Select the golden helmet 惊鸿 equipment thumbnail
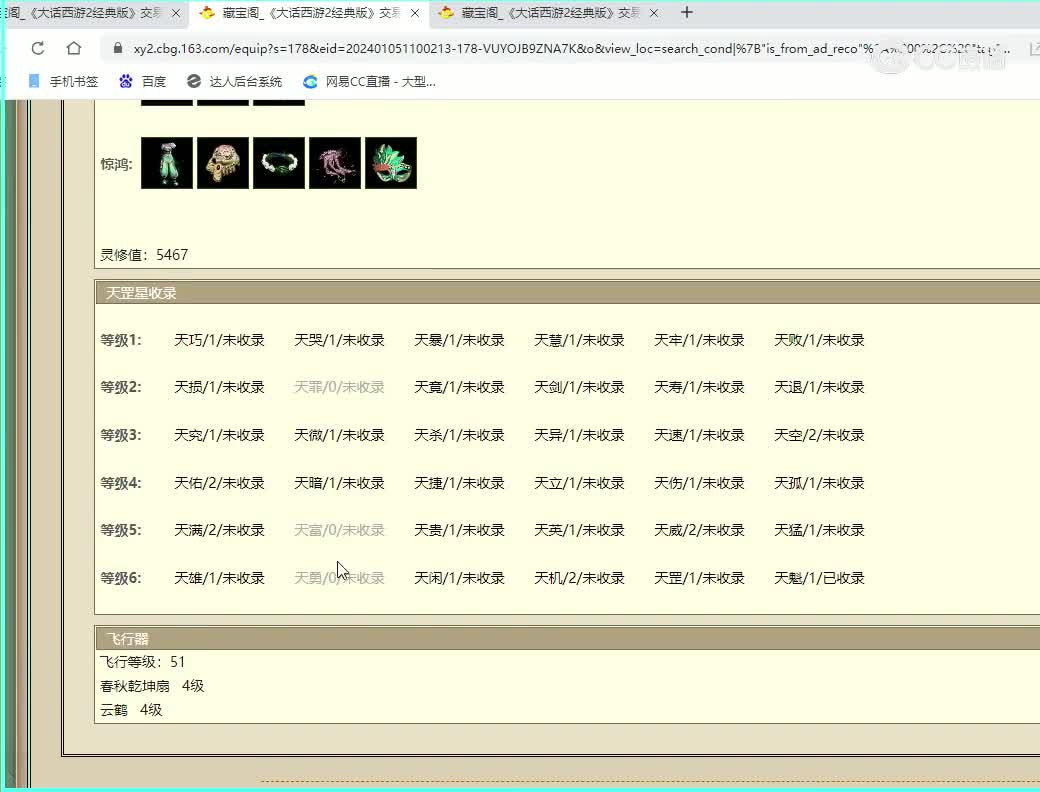 coord(223,163)
